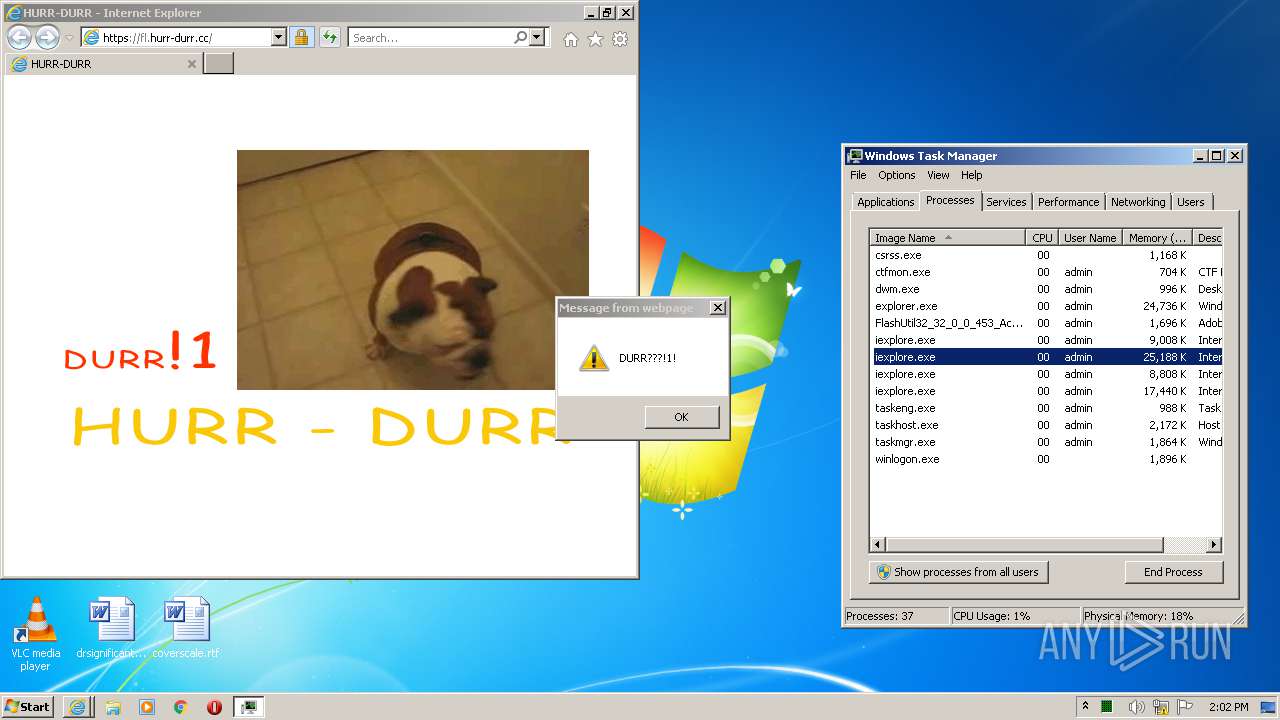Close the HURR-DURR browser tab
Viewport: 1280px width, 720px height.
pos(192,64)
